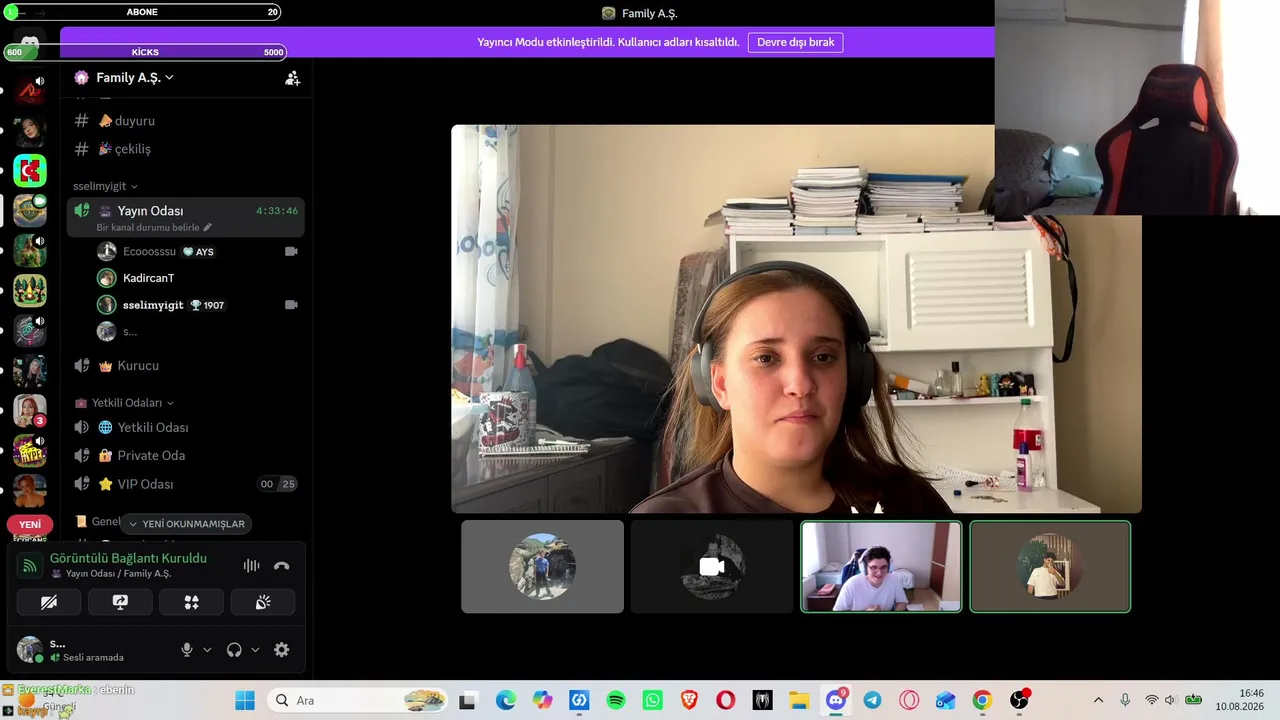Open the red-and-green C logo server
The height and width of the screenshot is (720, 1280).
click(x=30, y=171)
